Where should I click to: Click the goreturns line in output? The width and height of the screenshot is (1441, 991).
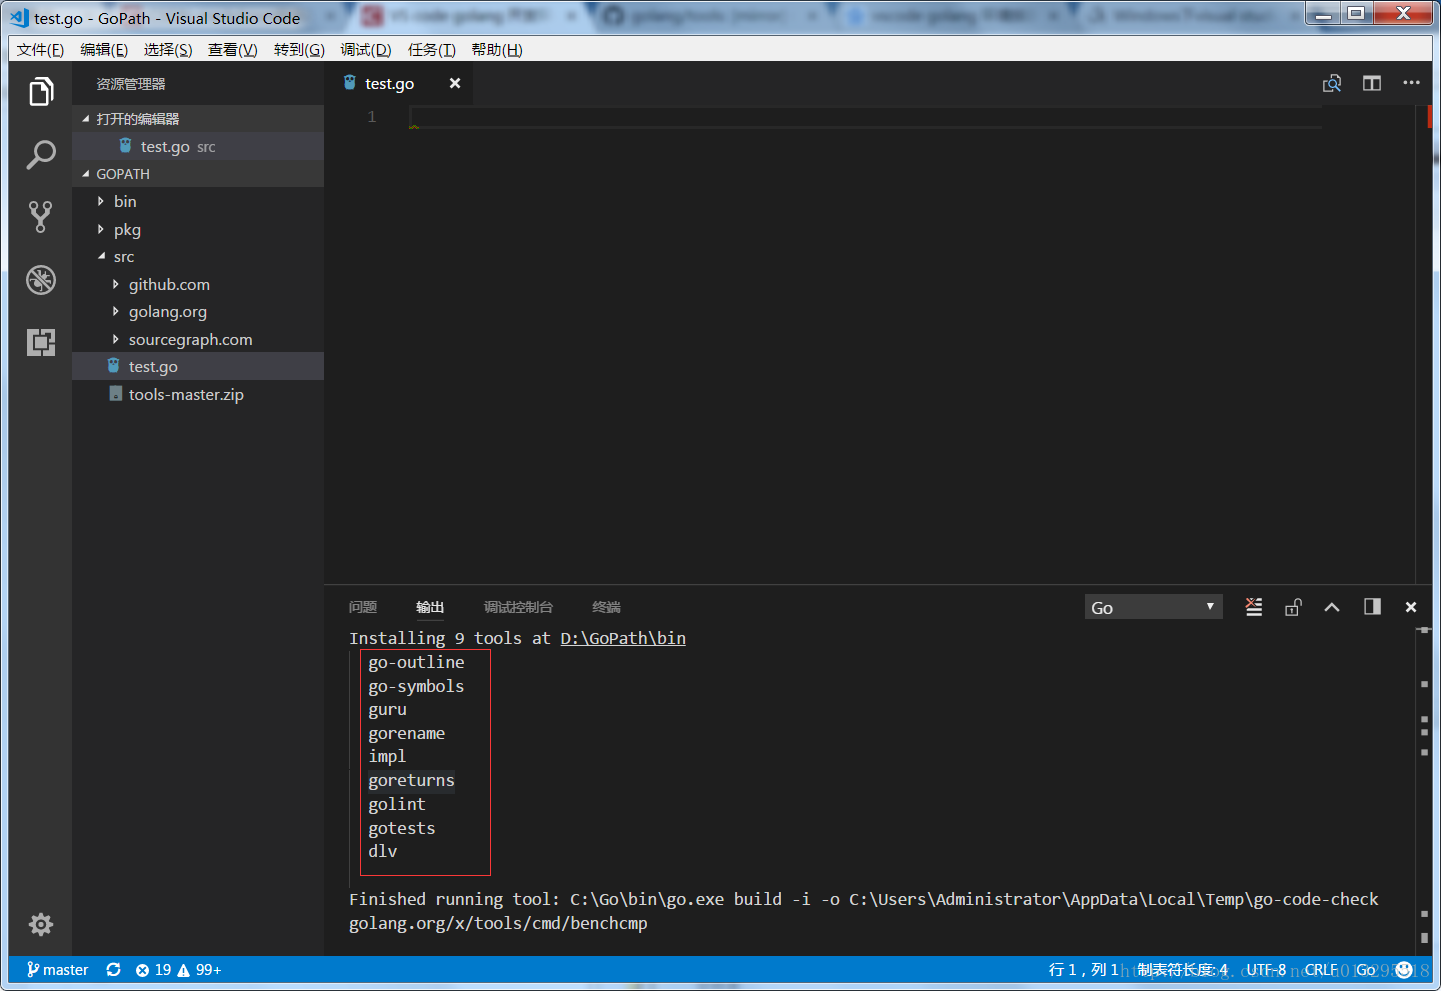coord(411,780)
